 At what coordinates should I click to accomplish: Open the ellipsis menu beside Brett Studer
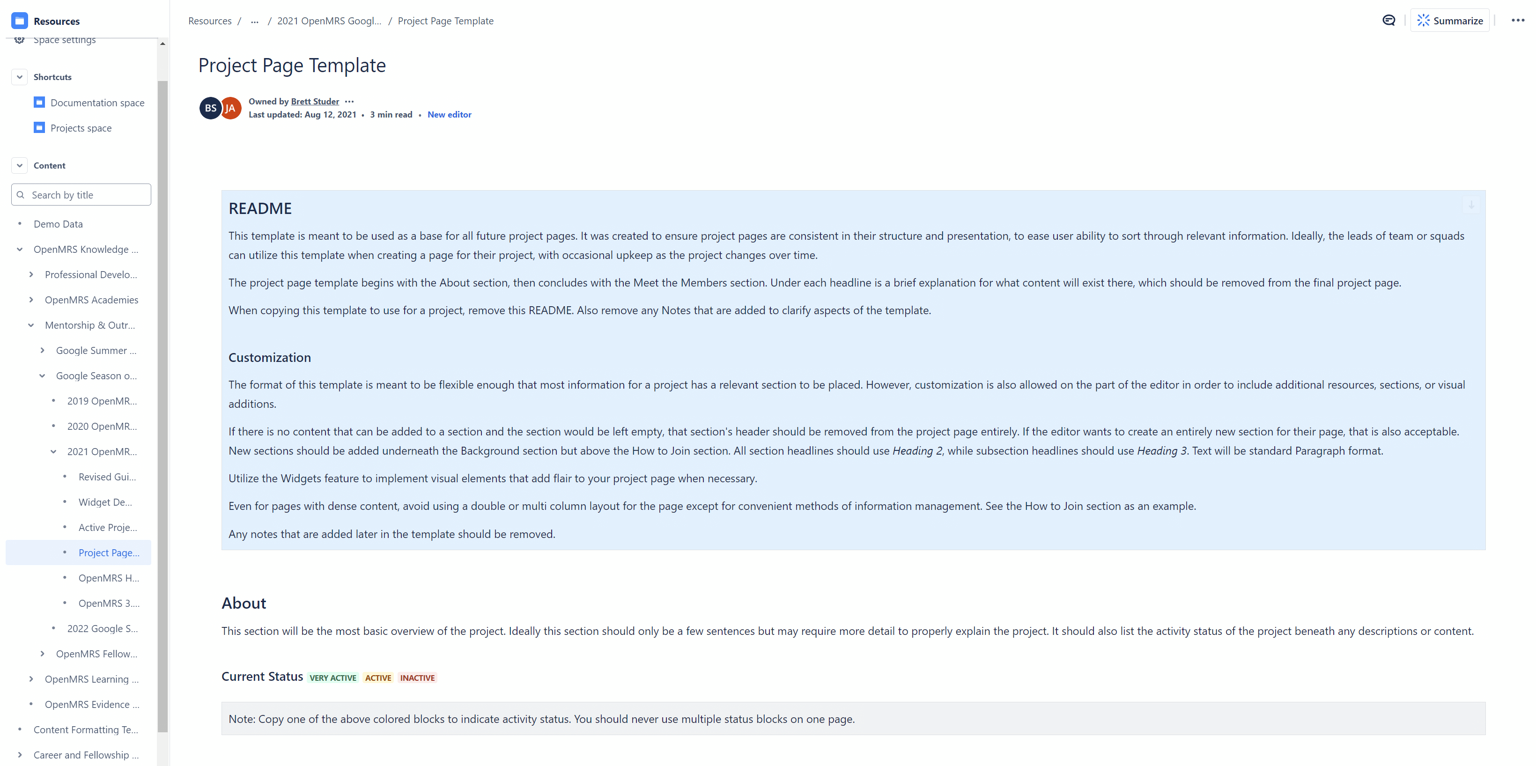pos(349,101)
